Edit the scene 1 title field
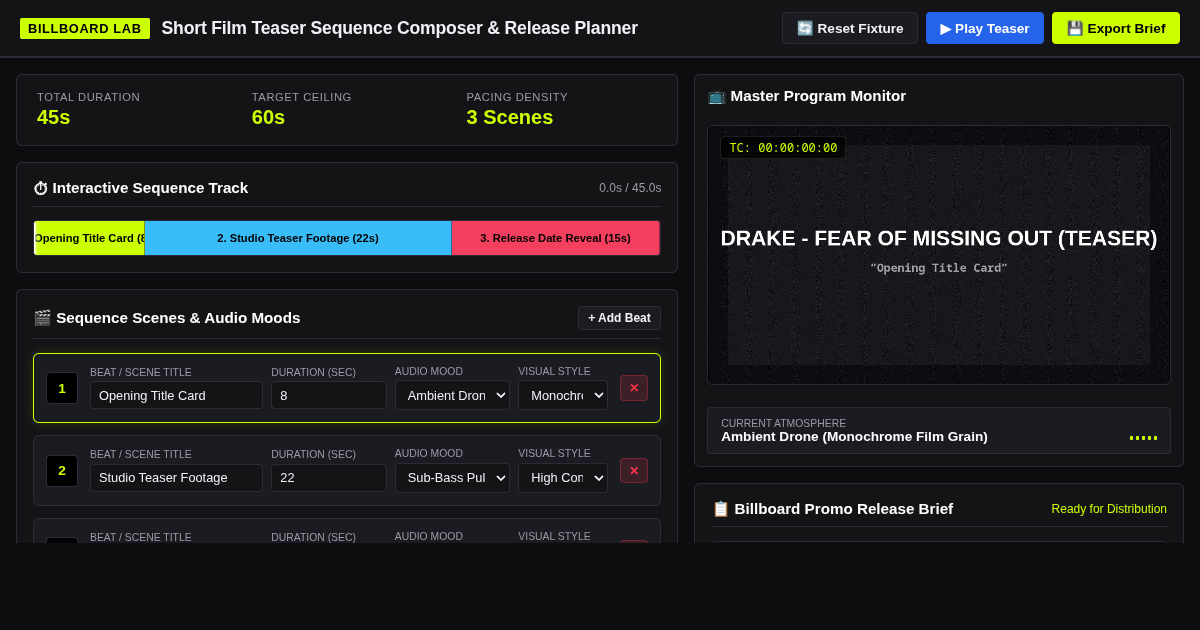This screenshot has width=1200, height=630. point(176,395)
